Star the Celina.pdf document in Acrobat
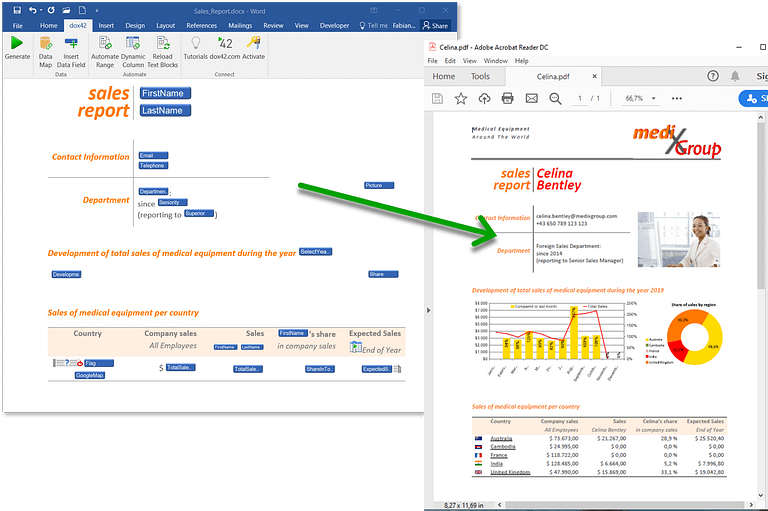The image size is (768, 511). pos(461,98)
